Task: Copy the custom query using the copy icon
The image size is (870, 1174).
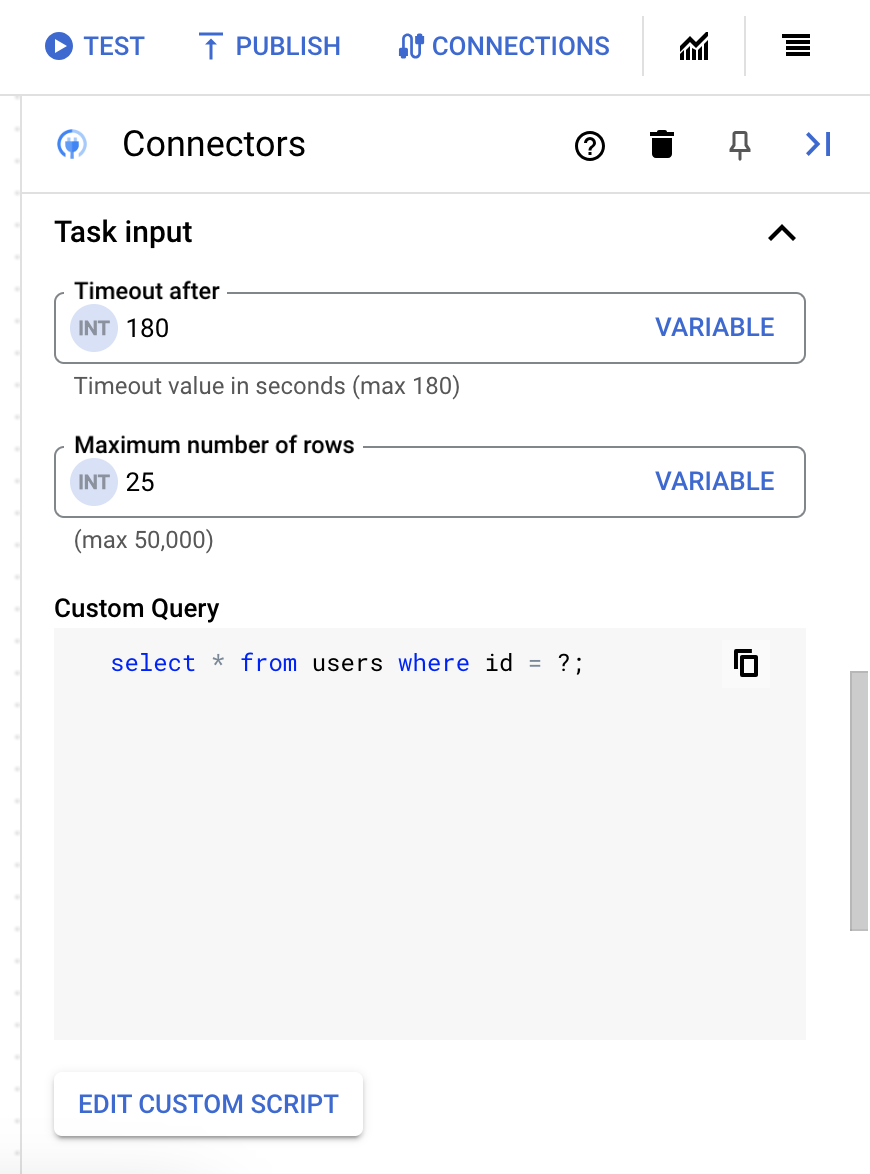Action: tap(745, 662)
